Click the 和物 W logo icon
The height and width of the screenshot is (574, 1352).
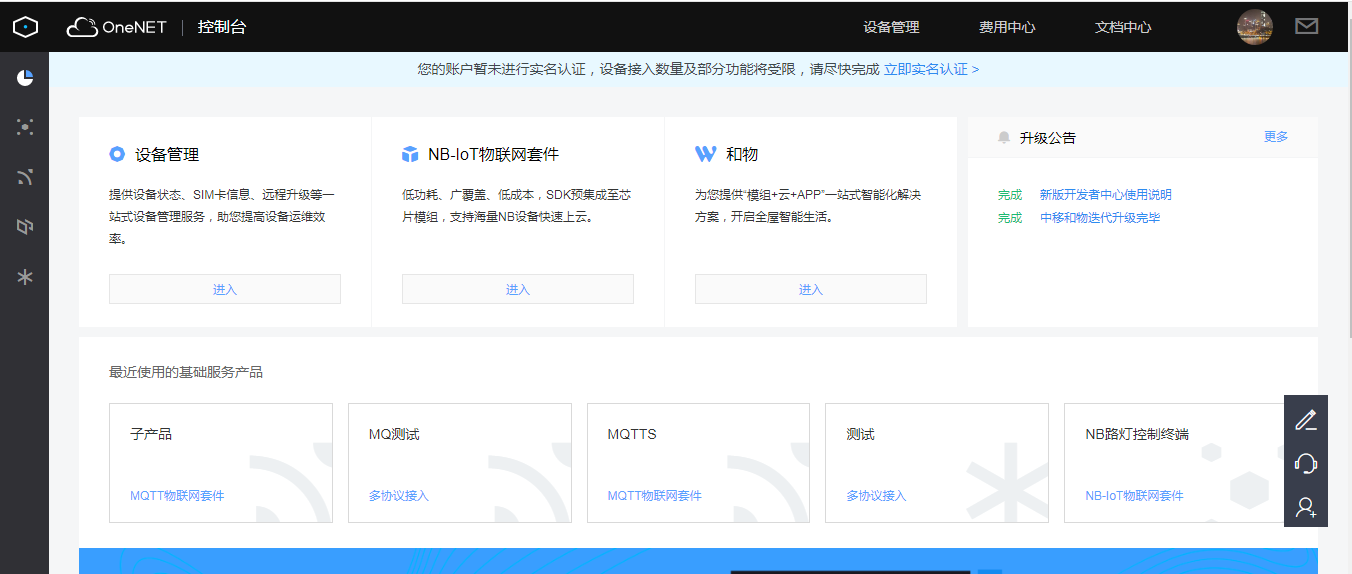tap(705, 154)
